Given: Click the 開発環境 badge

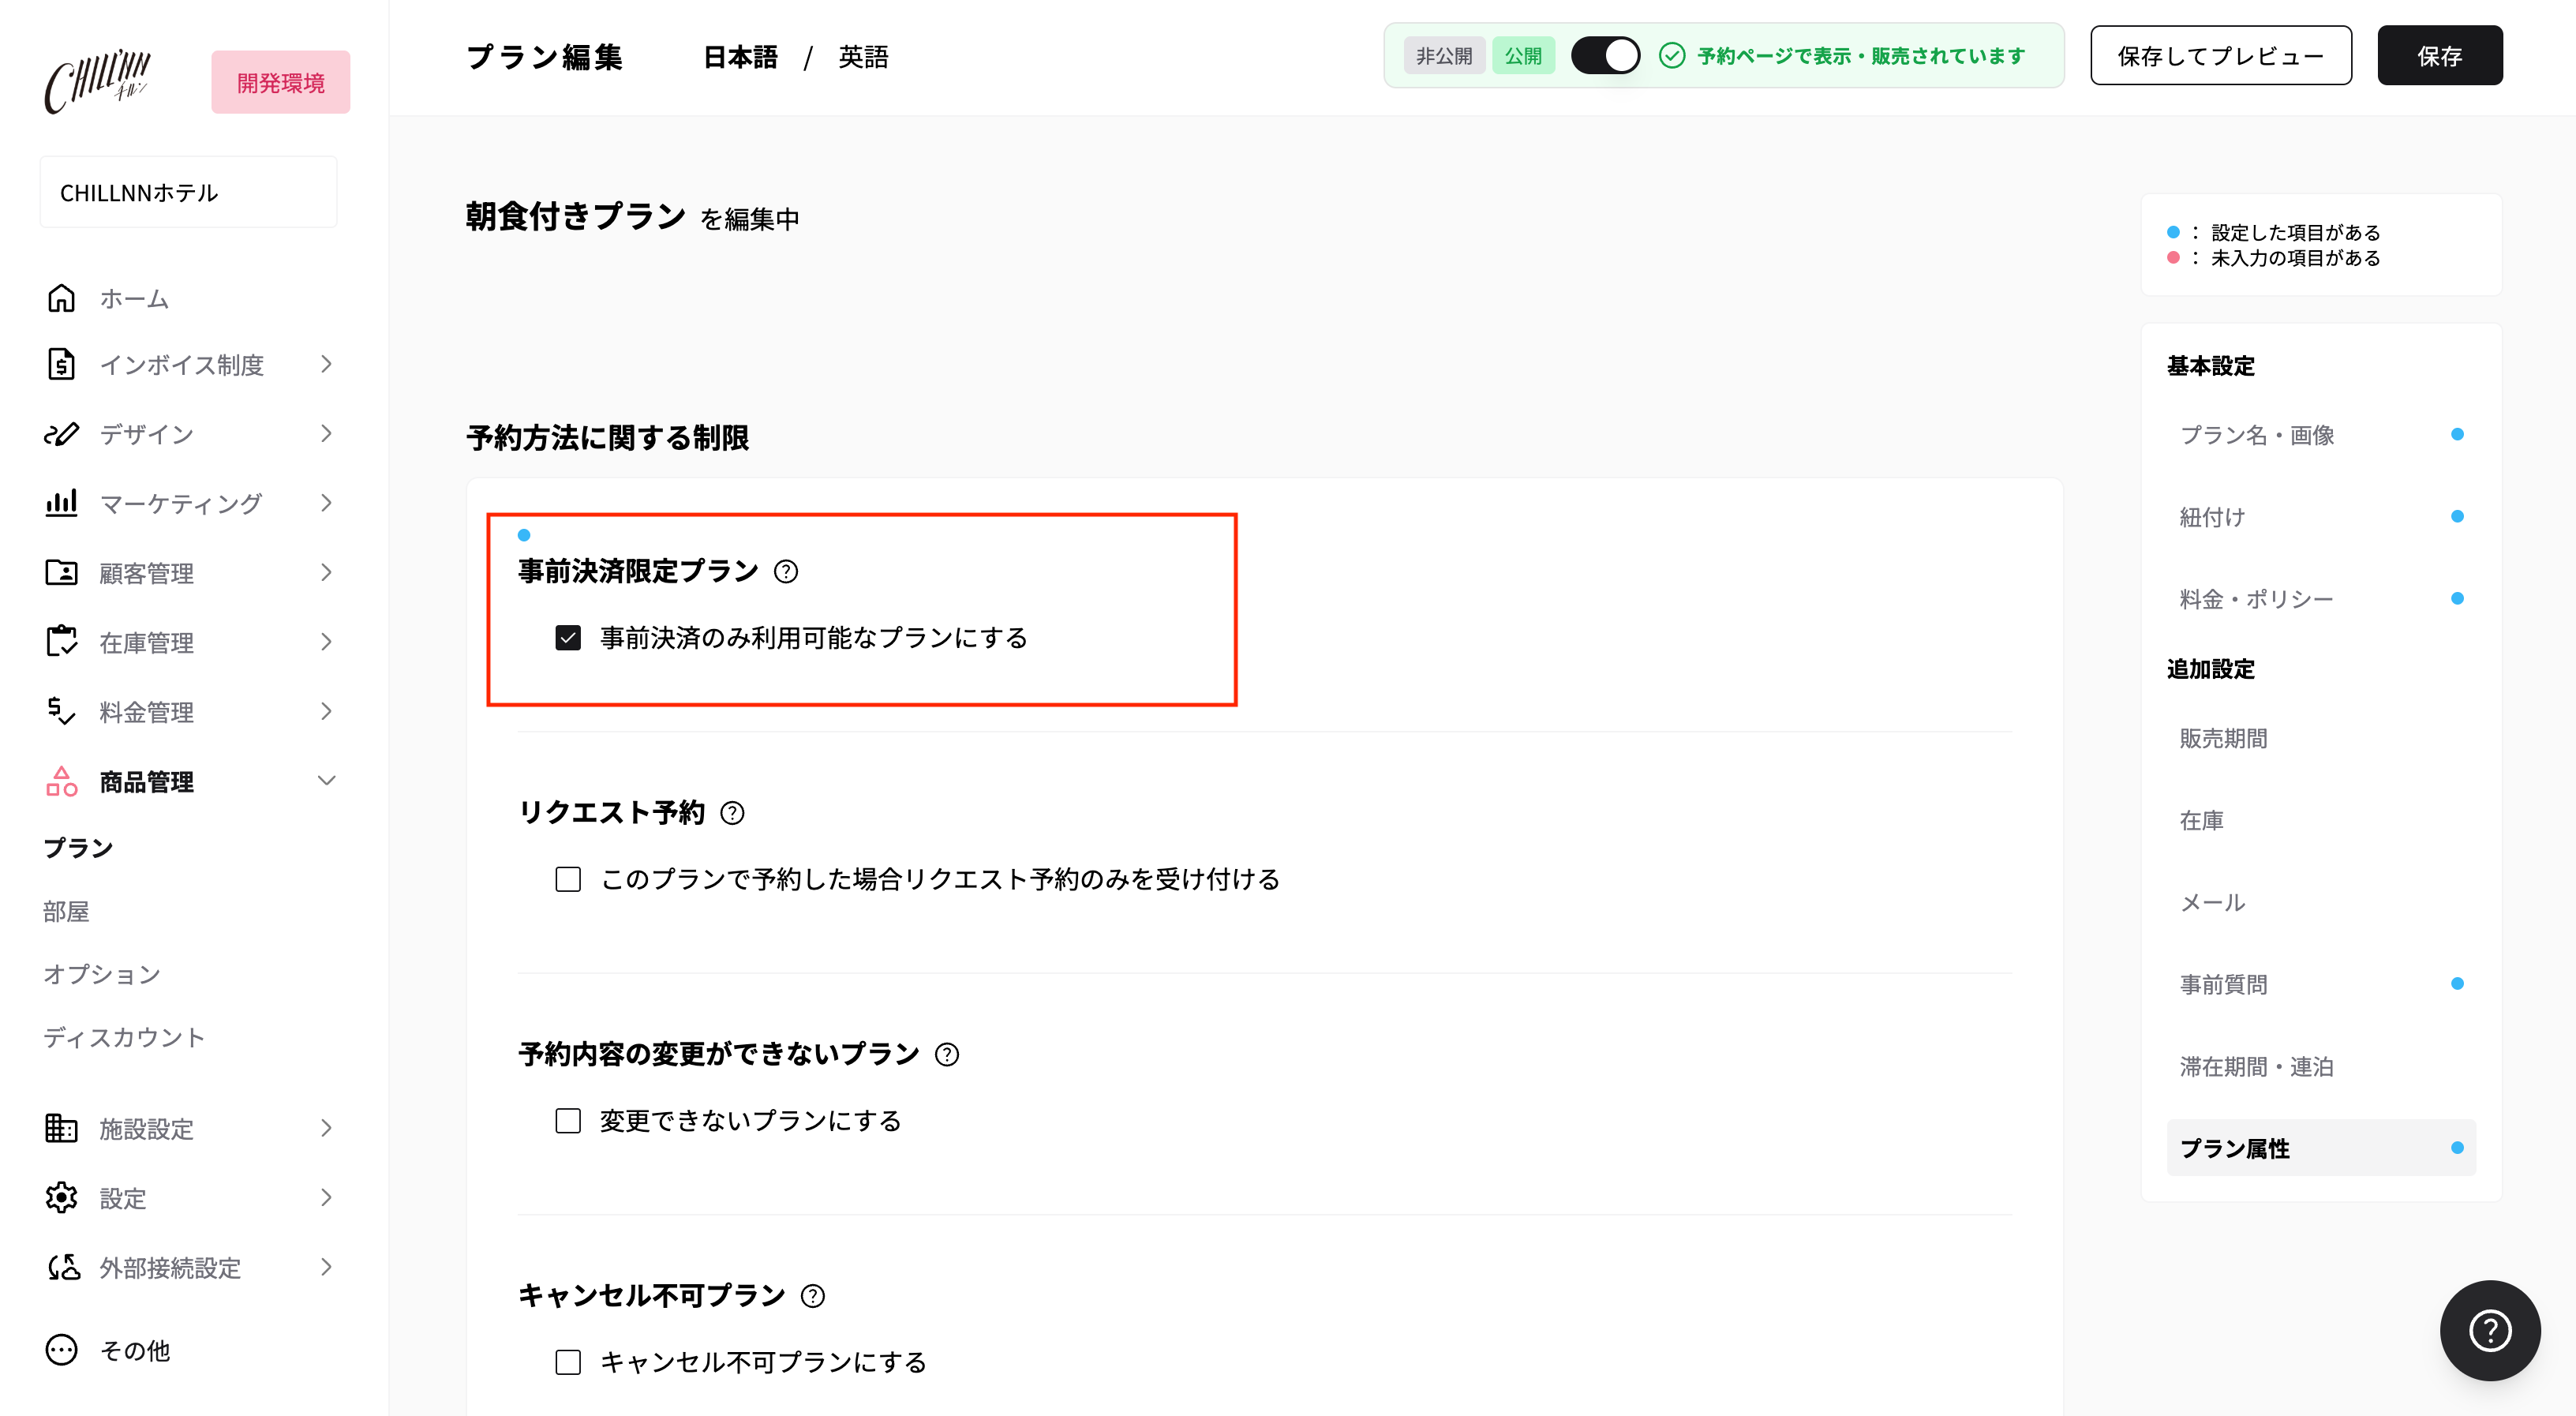Looking at the screenshot, I should (281, 82).
